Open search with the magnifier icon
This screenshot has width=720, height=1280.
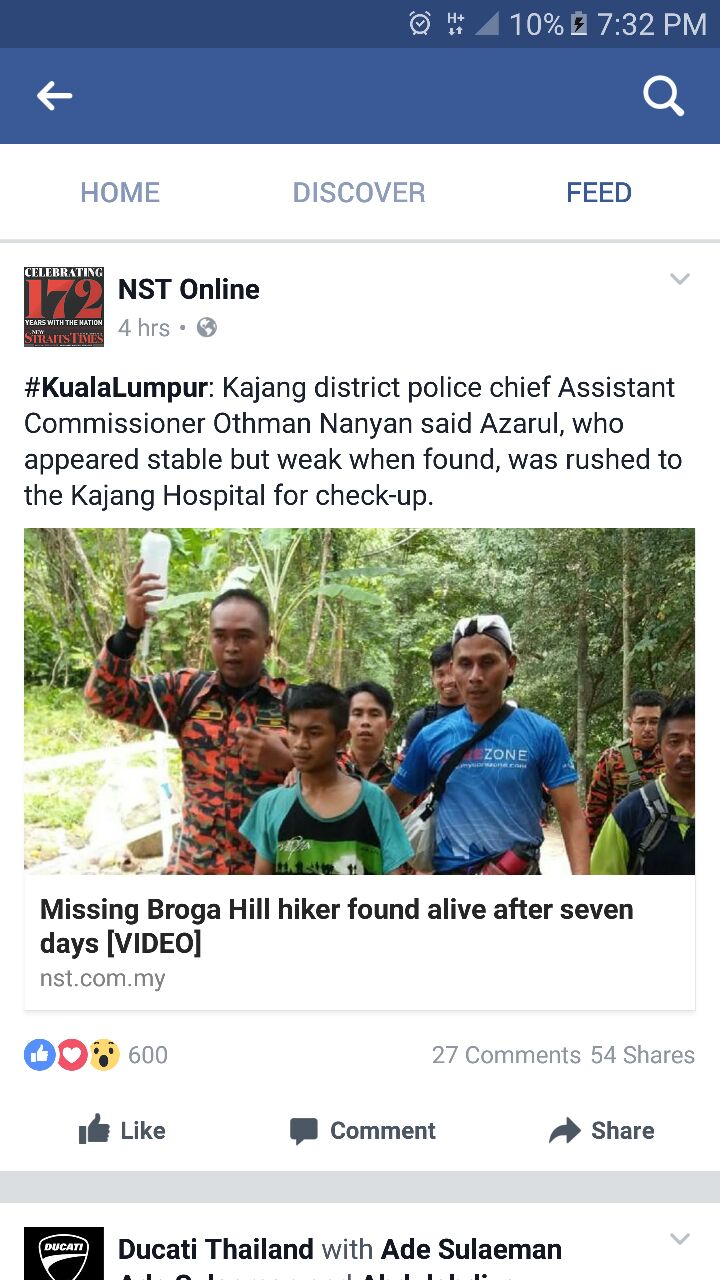click(663, 97)
